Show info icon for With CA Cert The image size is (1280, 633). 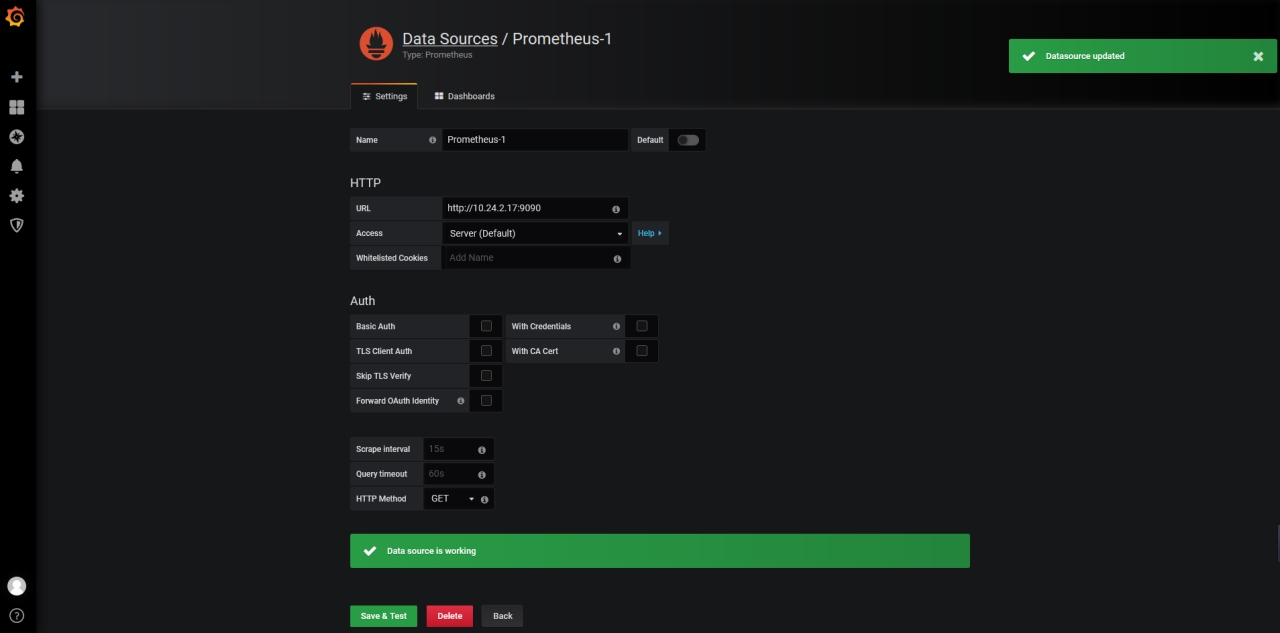pyautogui.click(x=616, y=351)
